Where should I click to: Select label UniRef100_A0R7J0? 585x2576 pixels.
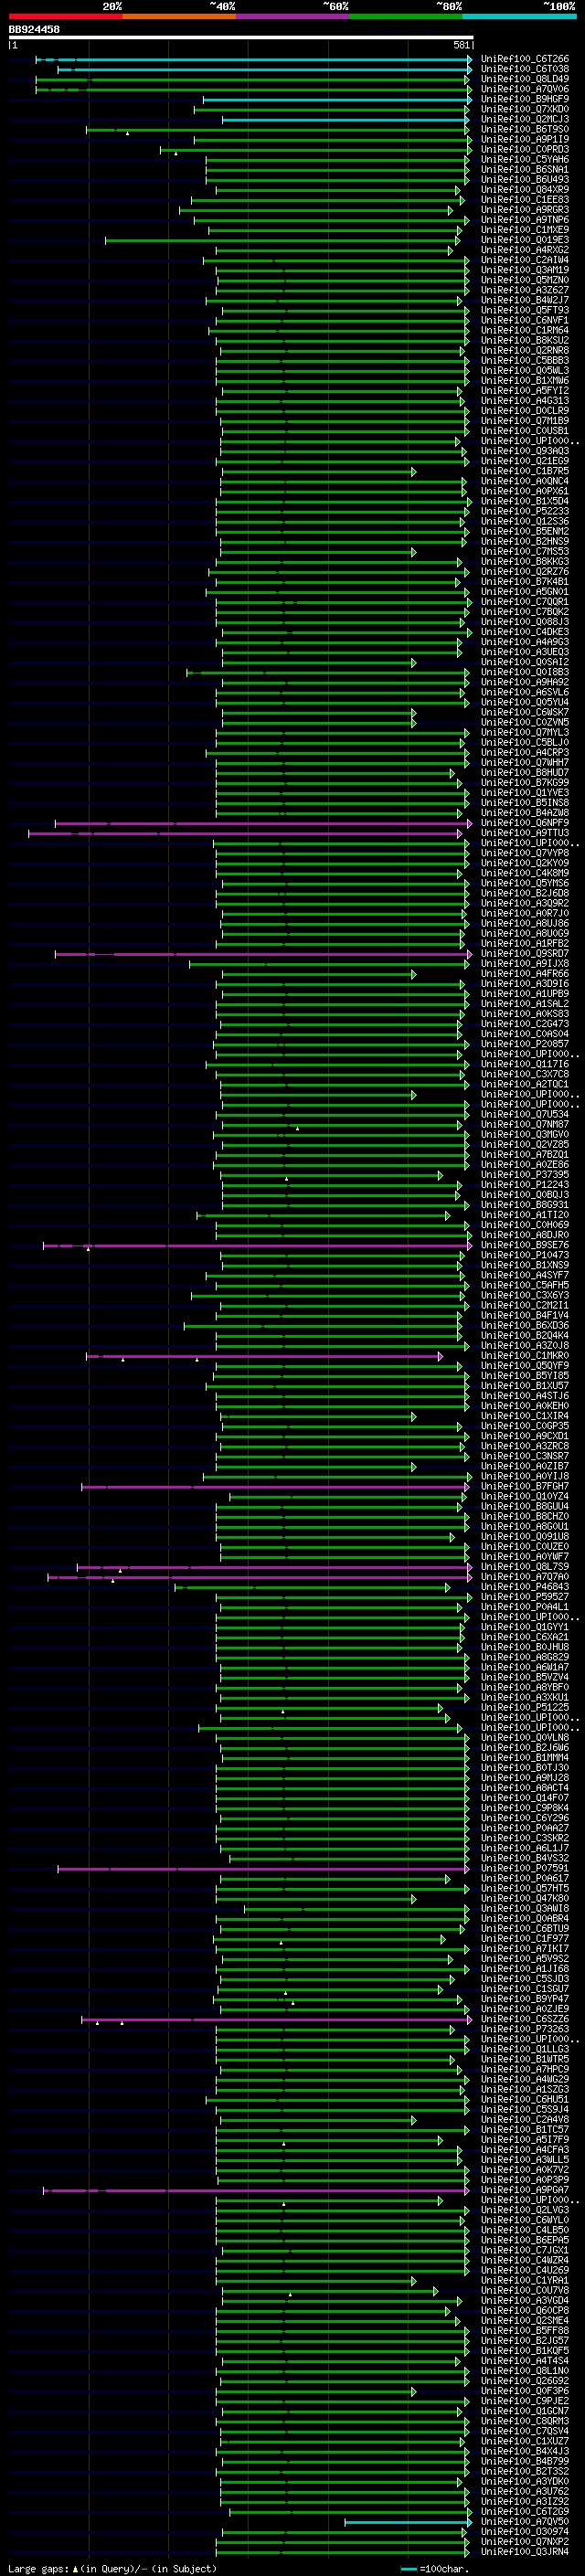pos(524,913)
